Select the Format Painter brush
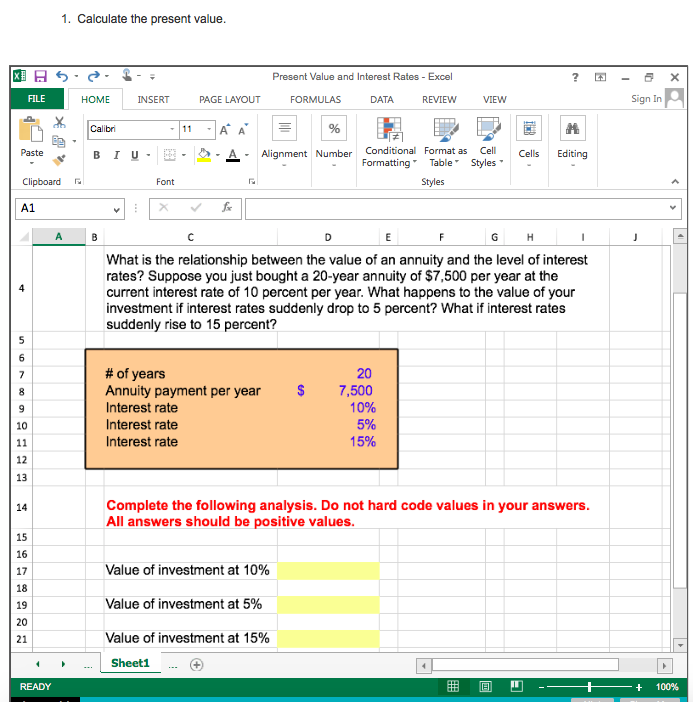 click(x=59, y=160)
